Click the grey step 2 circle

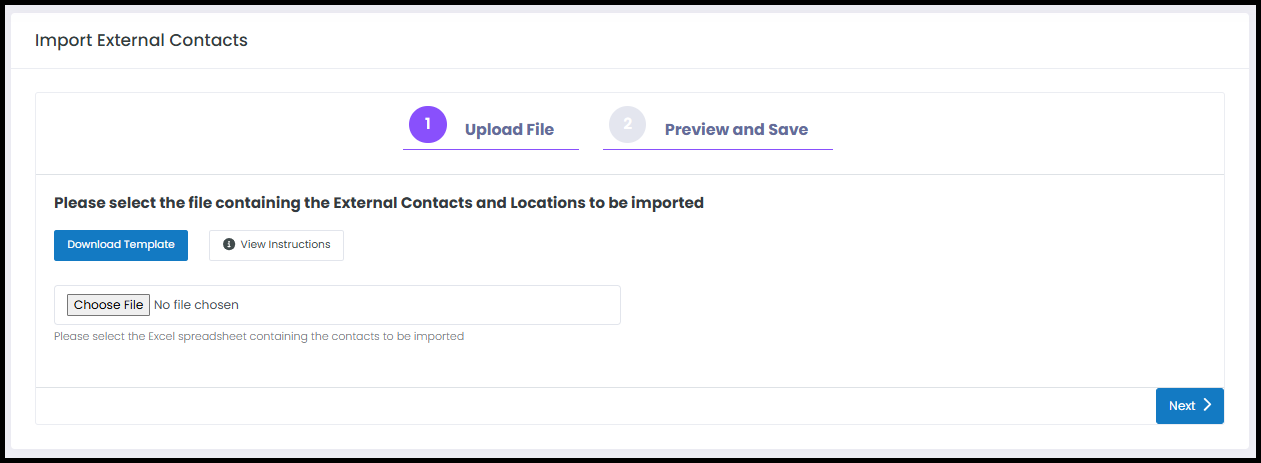click(x=628, y=124)
